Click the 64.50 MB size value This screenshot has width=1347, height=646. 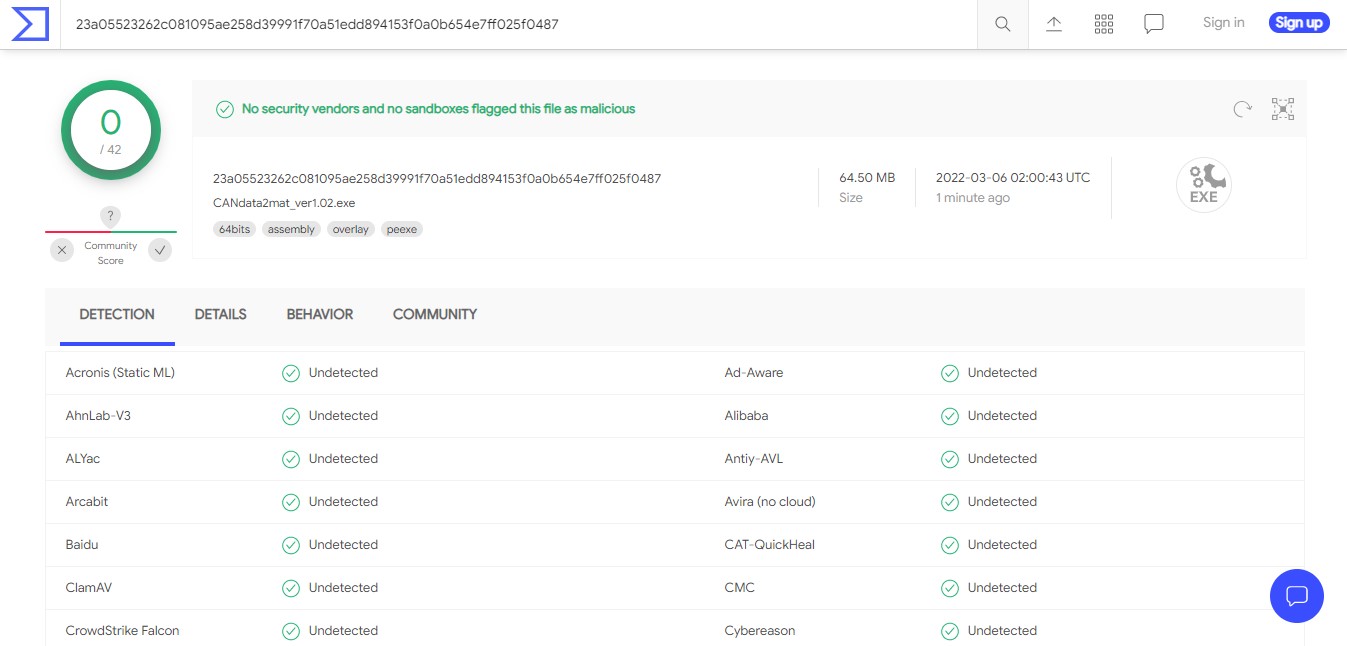(867, 178)
